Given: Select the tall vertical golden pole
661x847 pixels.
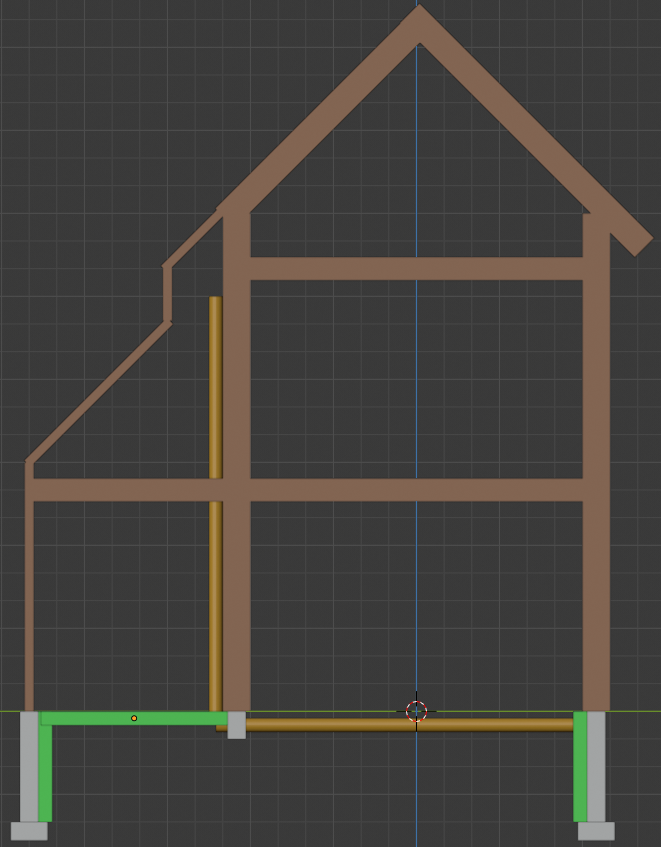Looking at the screenshot, I should tap(215, 503).
